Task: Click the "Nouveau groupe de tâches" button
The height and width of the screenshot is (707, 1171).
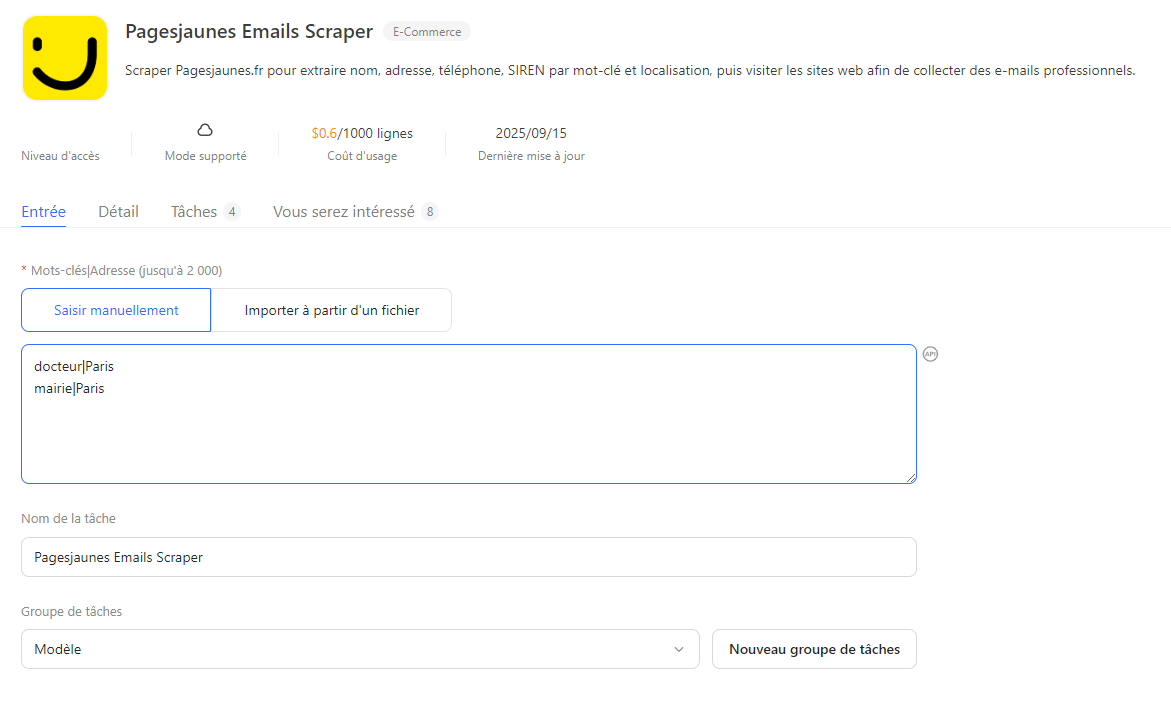Action: pyautogui.click(x=814, y=649)
